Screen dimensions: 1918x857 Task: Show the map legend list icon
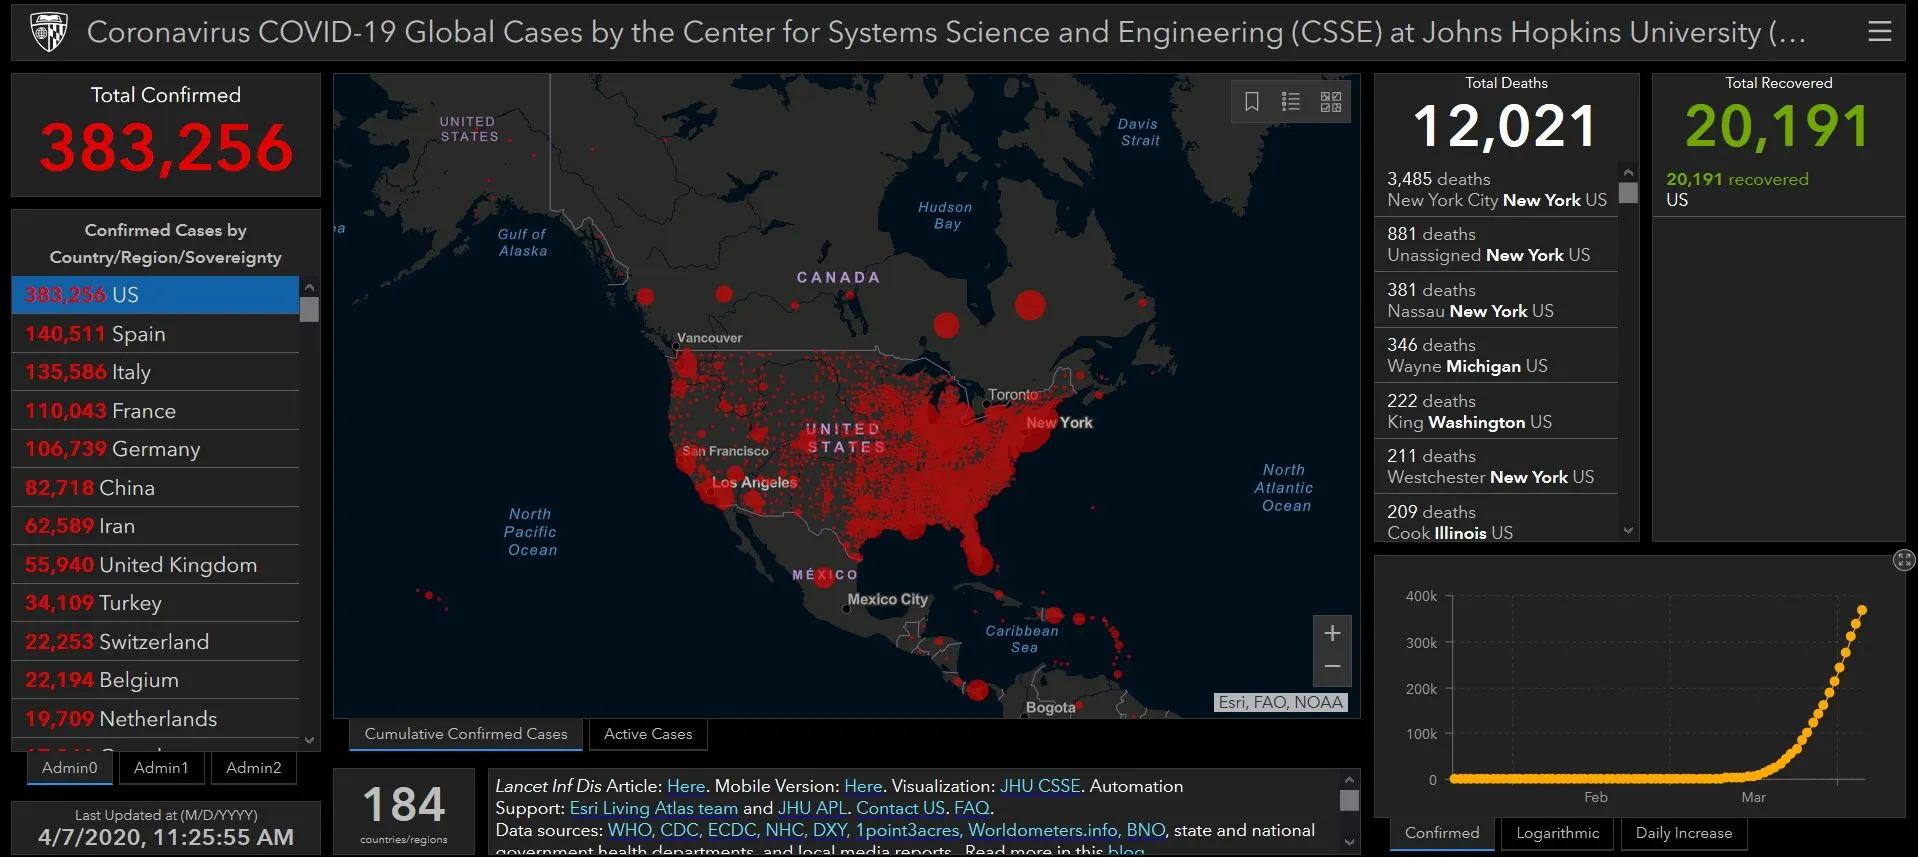[1291, 102]
